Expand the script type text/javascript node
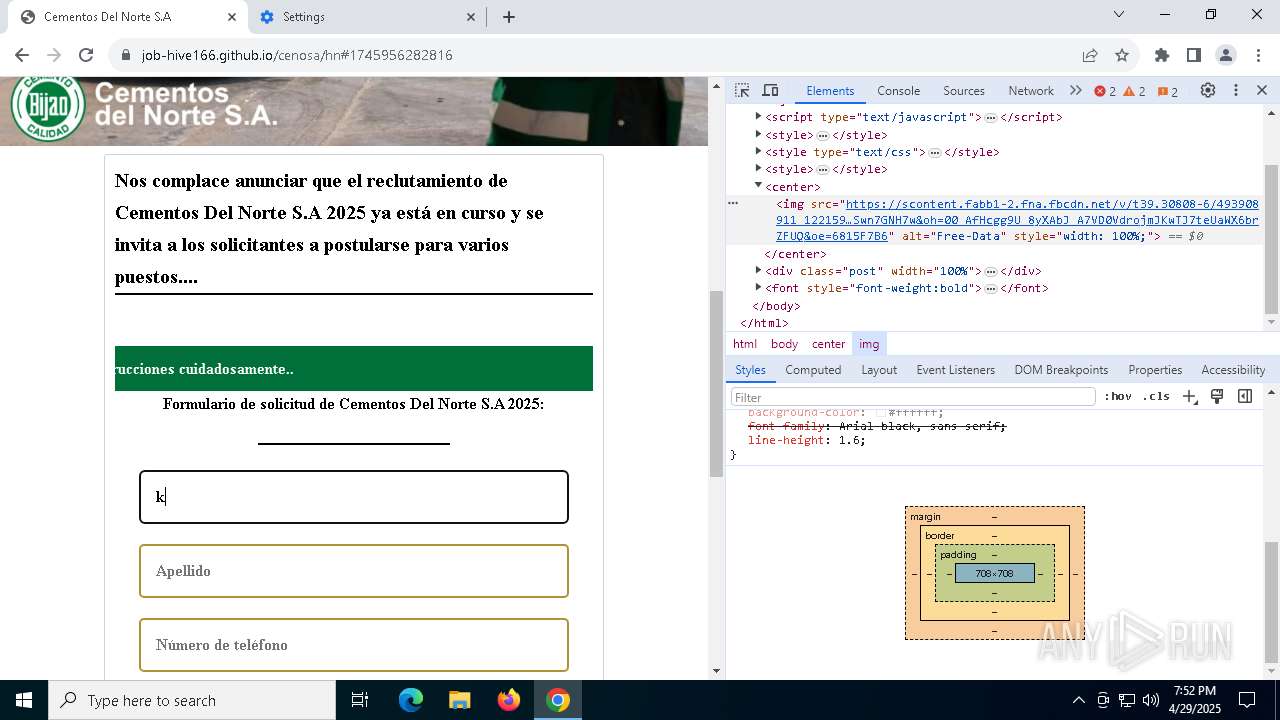 pos(759,117)
